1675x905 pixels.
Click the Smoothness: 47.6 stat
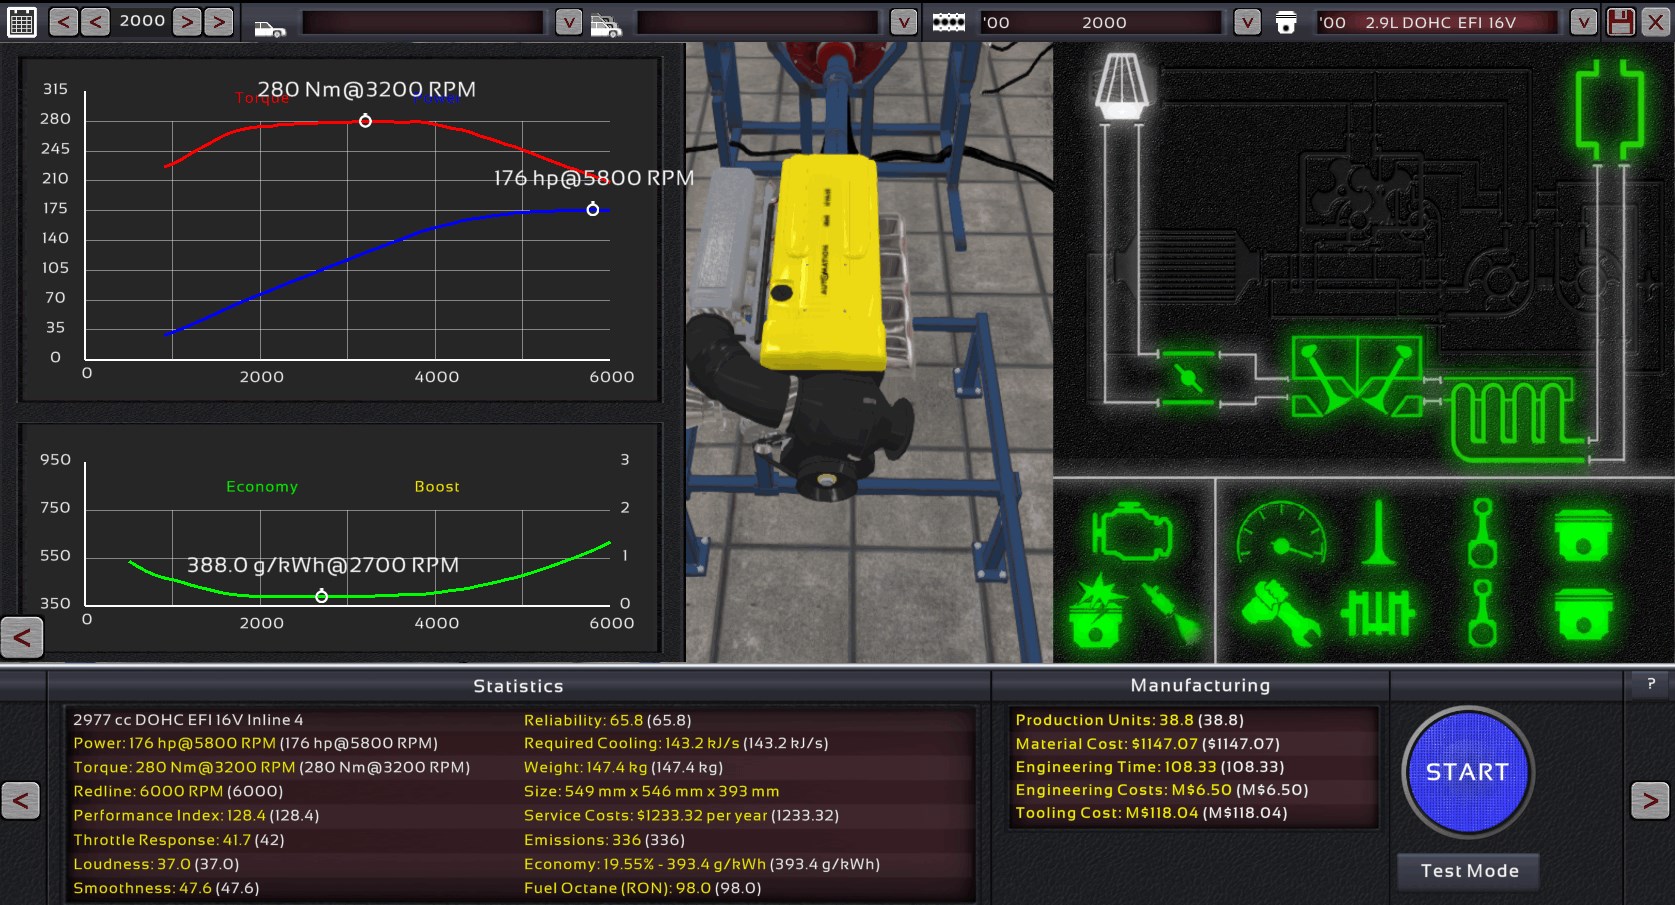pyautogui.click(x=165, y=888)
